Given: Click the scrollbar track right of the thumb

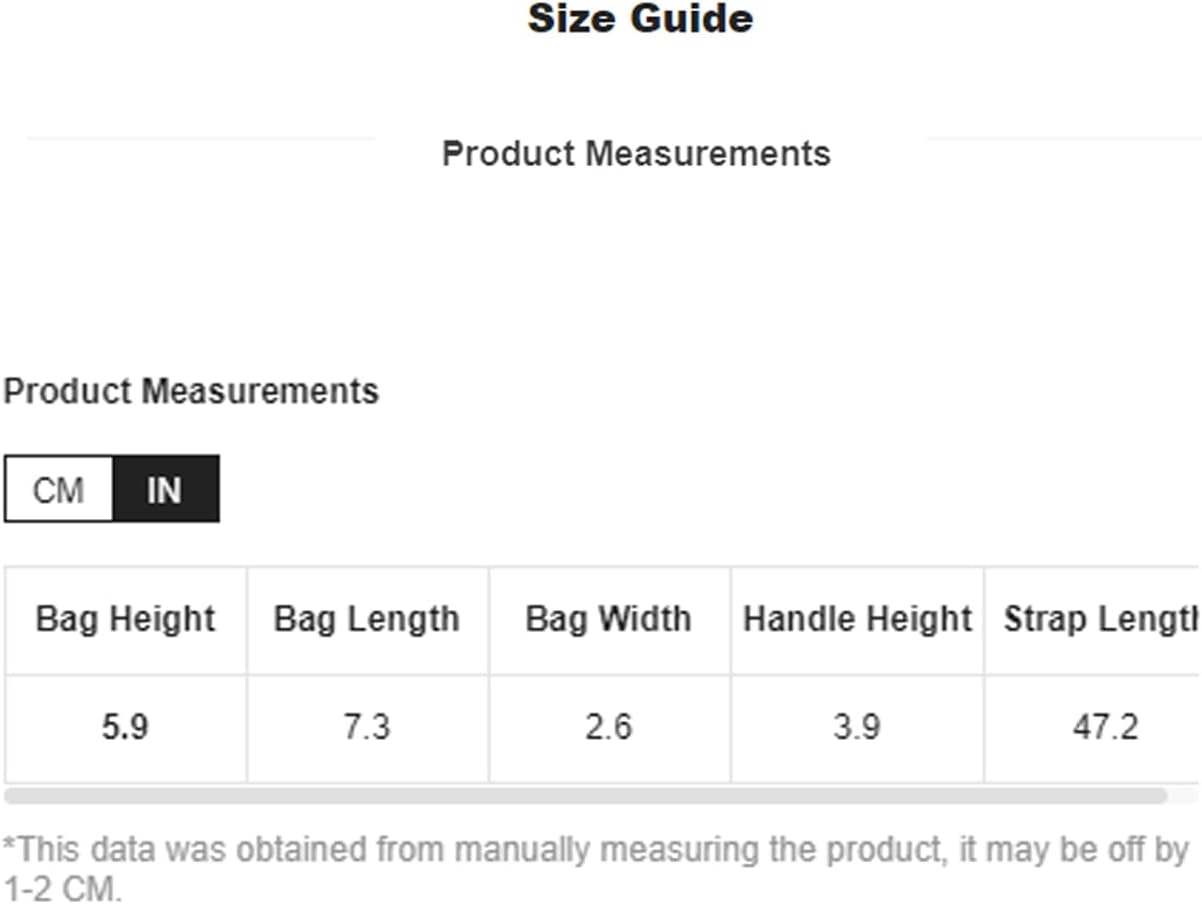Looking at the screenshot, I should pyautogui.click(x=1183, y=797).
